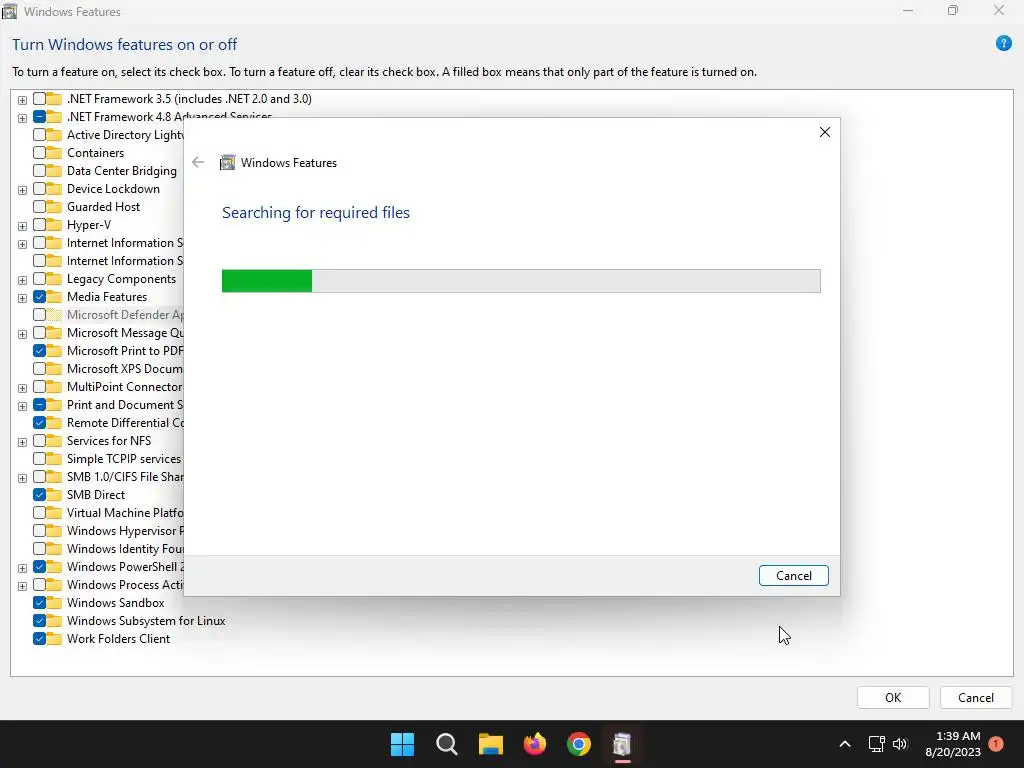Toggle the Hyper-V checkbox
This screenshot has width=1024, height=768.
[39, 225]
